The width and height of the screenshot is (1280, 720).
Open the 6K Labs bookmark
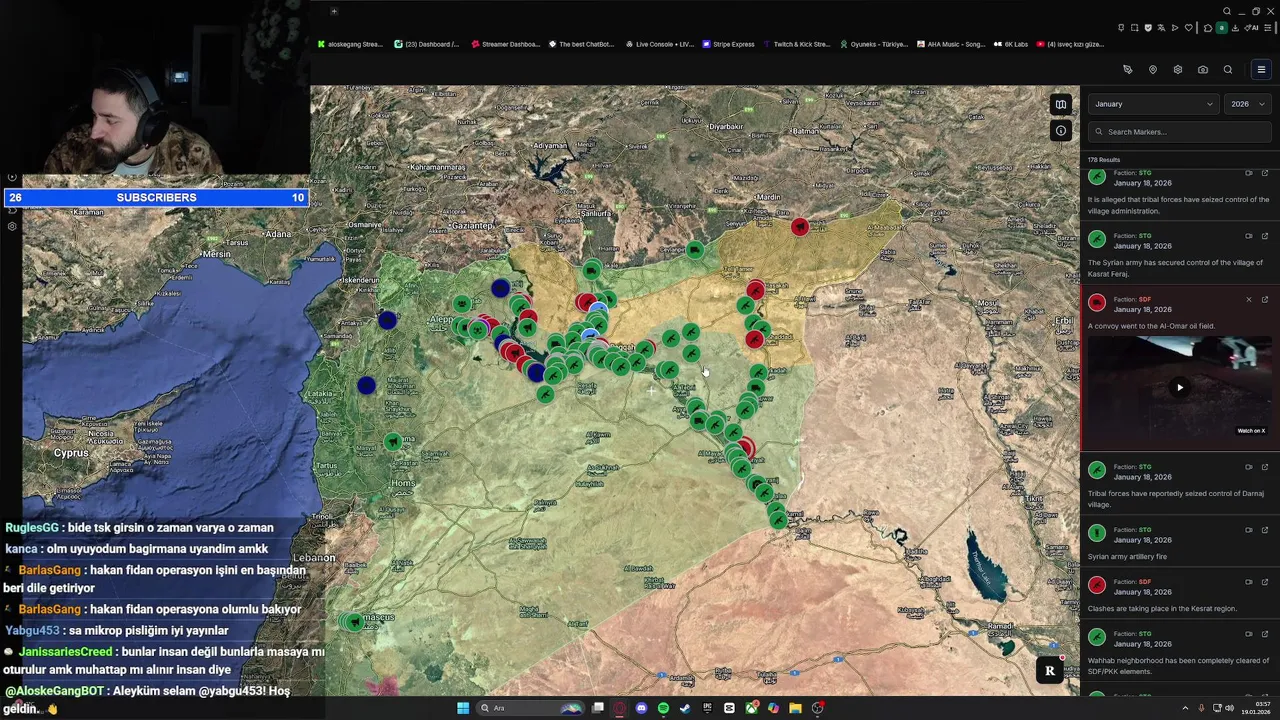click(1011, 44)
